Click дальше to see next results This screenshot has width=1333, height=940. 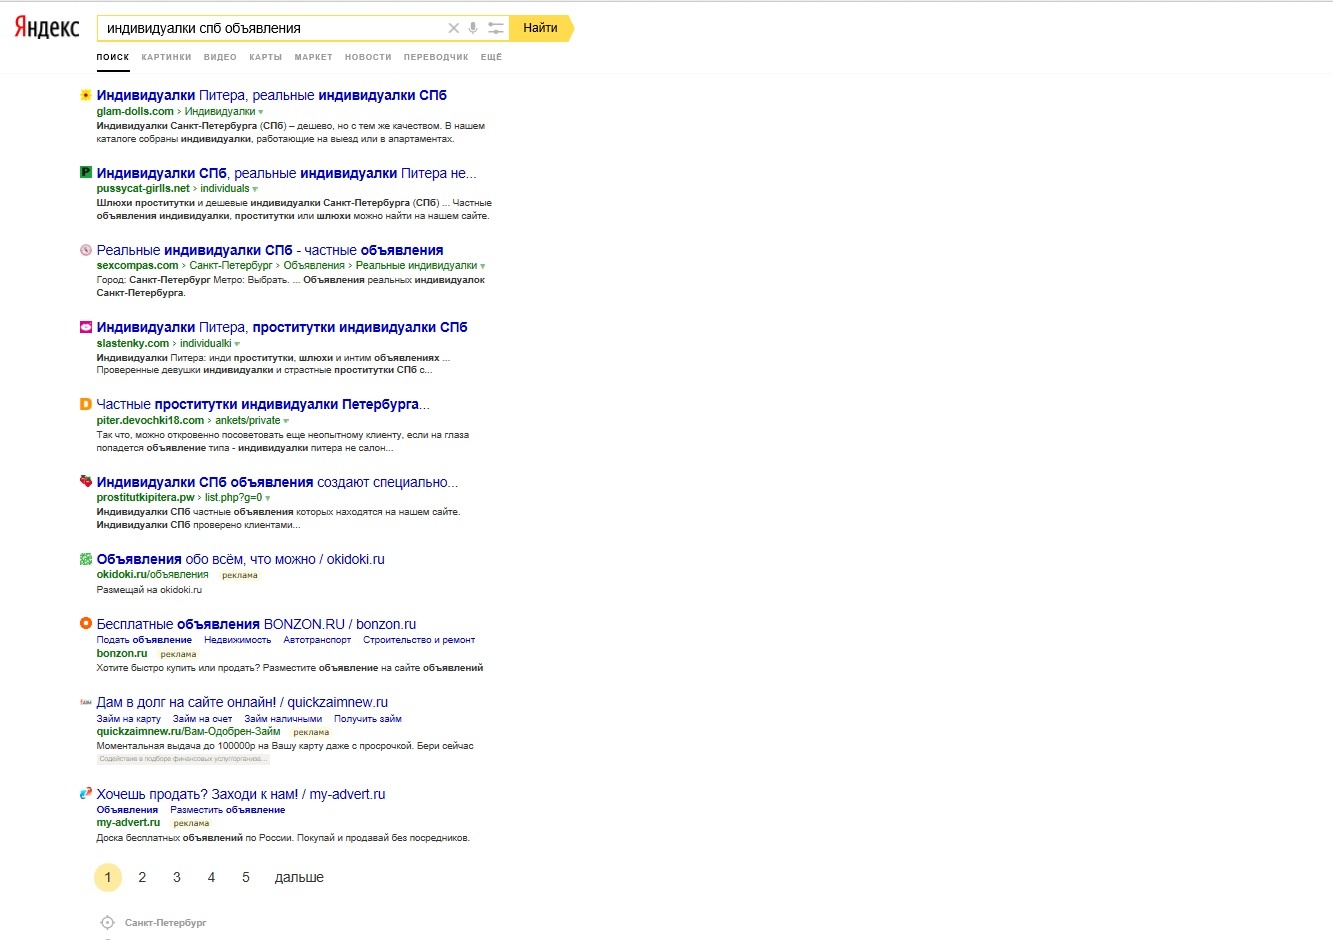(299, 877)
